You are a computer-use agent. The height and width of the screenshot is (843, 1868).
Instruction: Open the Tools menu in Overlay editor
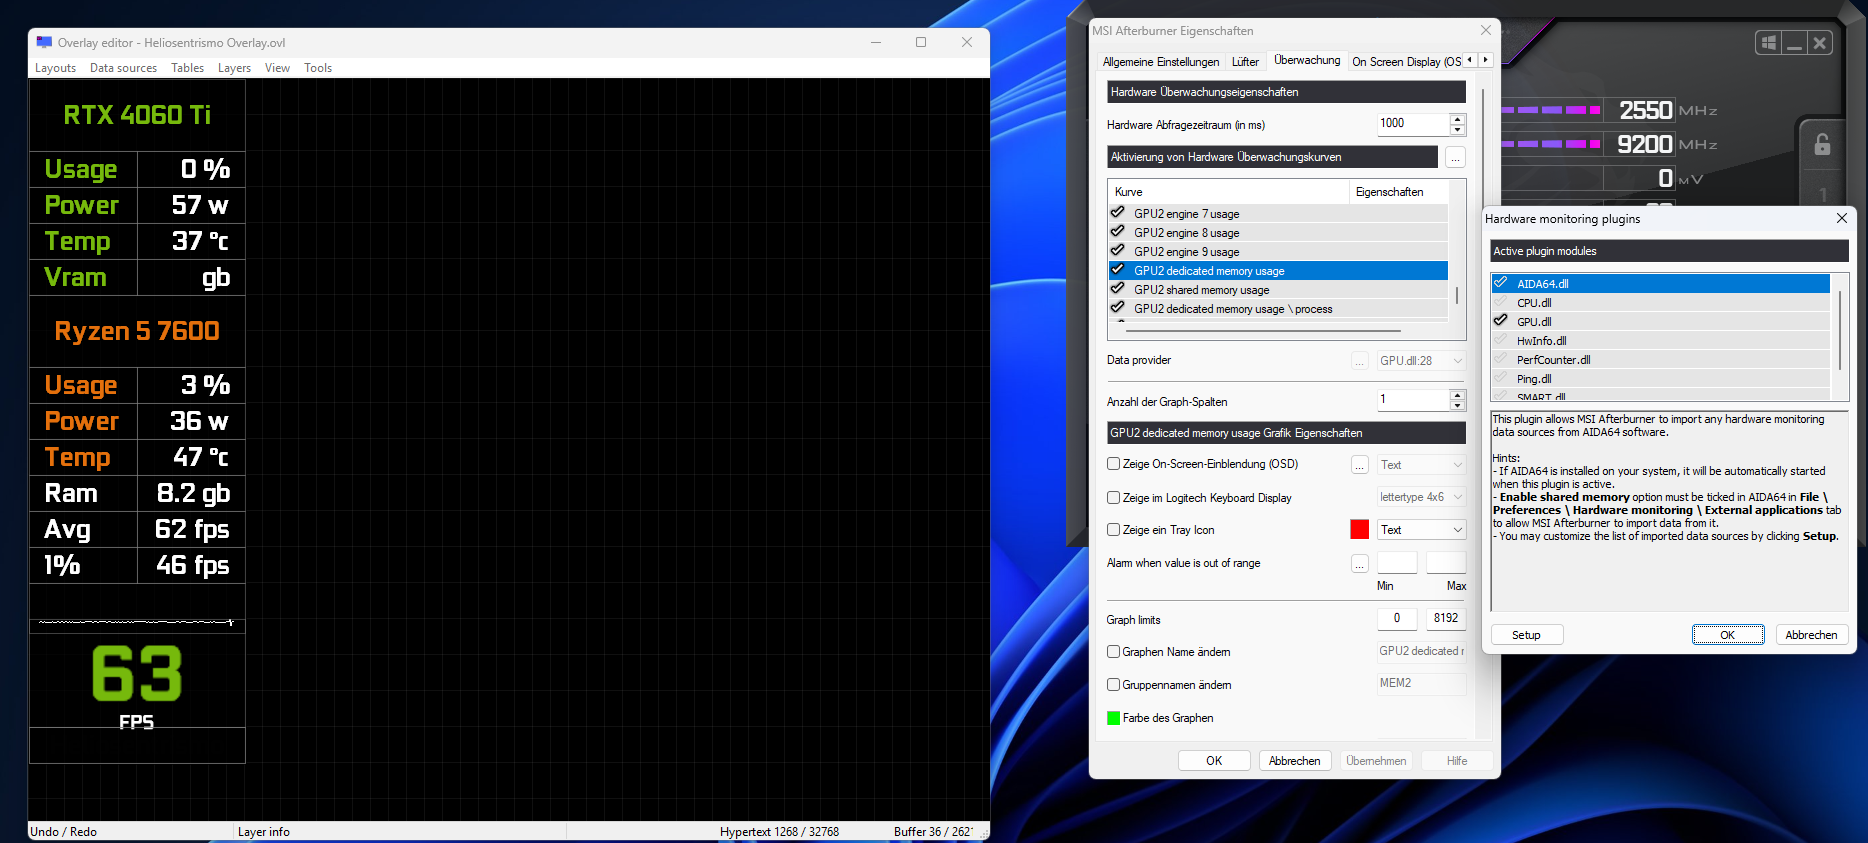pyautogui.click(x=318, y=68)
